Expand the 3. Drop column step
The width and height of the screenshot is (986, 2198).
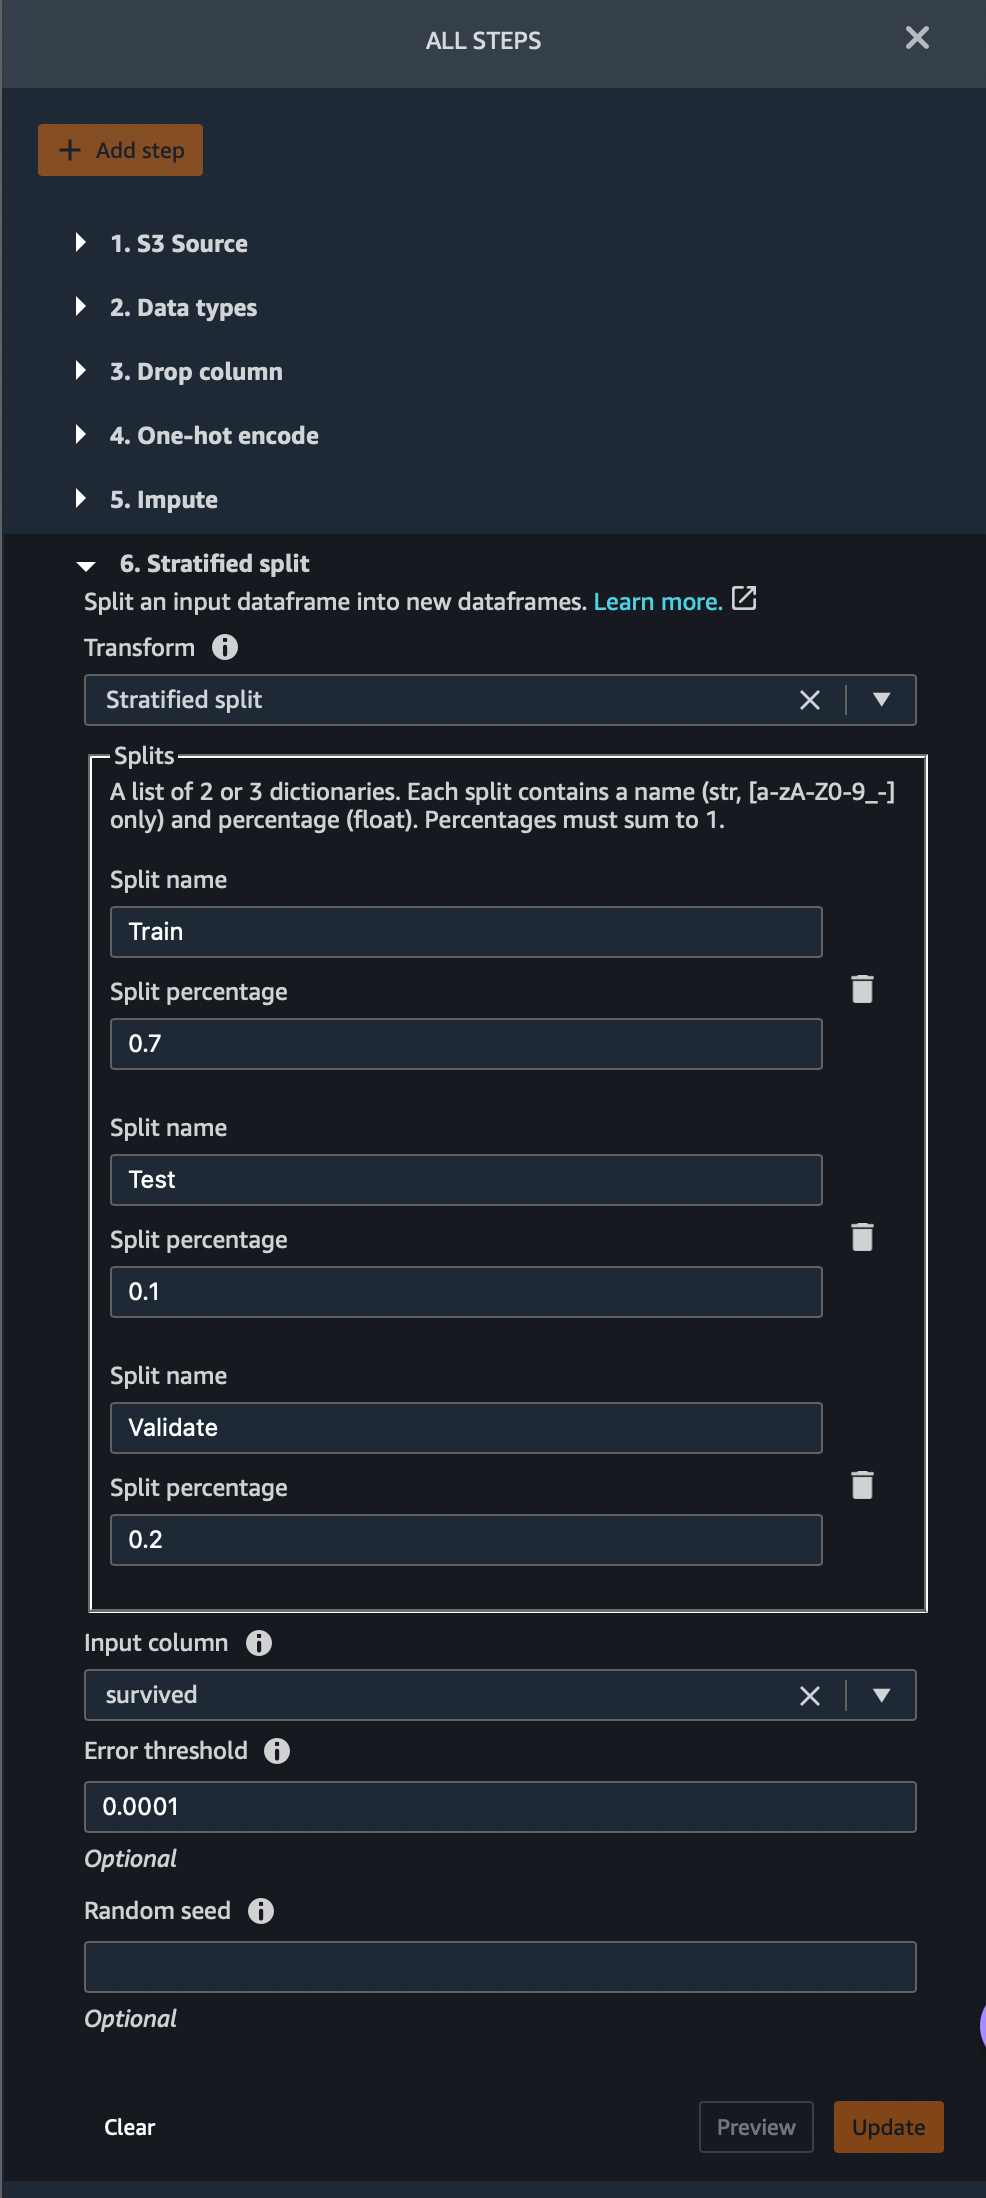point(179,371)
